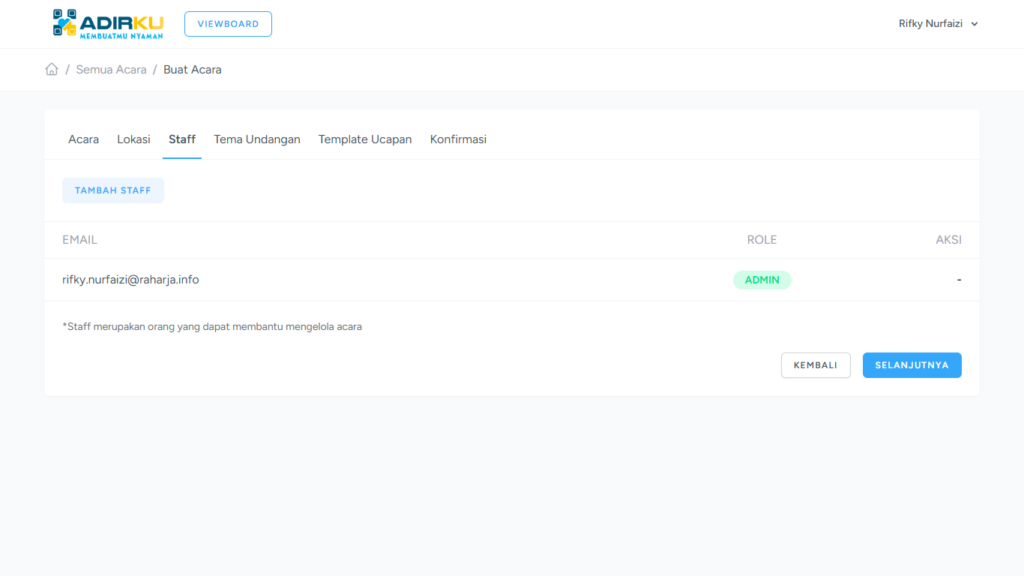1024x576 pixels.
Task: Switch to the Konfirmasi tab
Action: [x=458, y=140]
